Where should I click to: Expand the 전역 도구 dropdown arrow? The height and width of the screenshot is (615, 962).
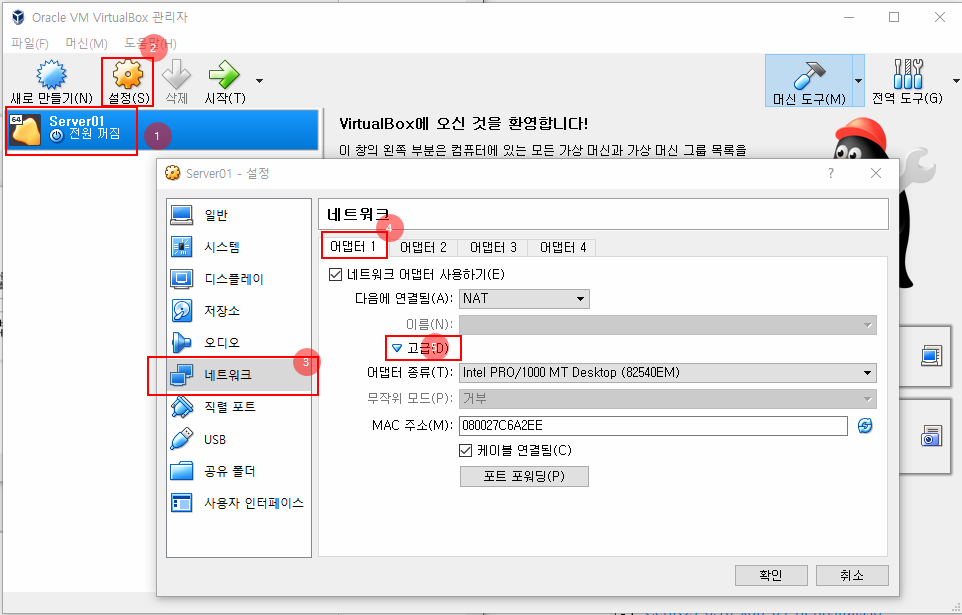point(956,80)
